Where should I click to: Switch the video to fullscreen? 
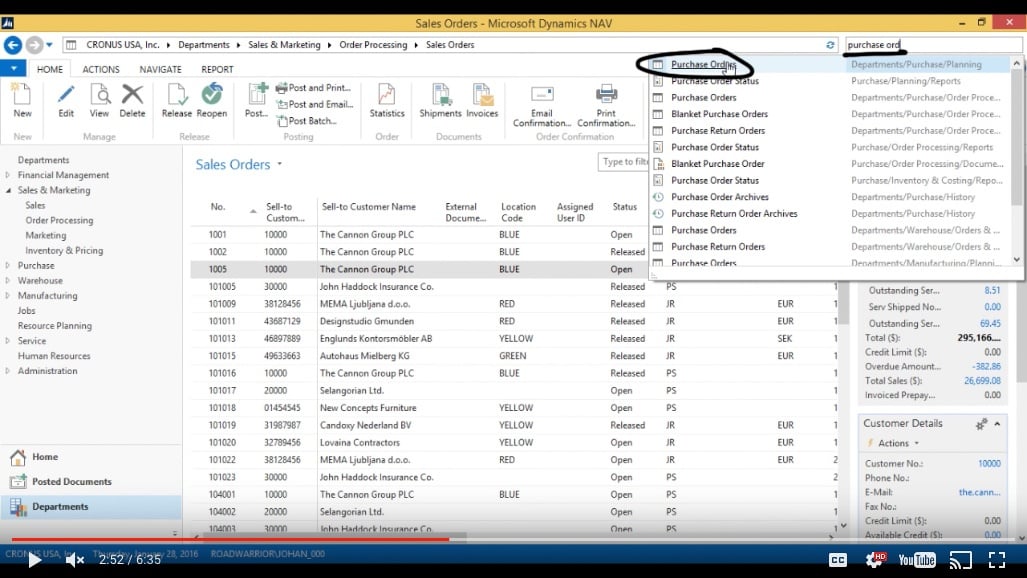(996, 560)
